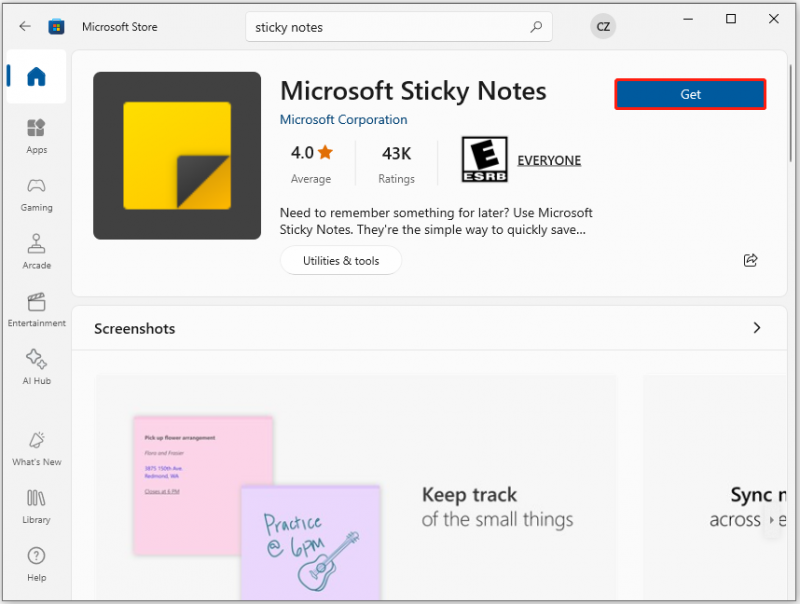Open the AI Hub section
800x604 pixels.
[x=36, y=367]
